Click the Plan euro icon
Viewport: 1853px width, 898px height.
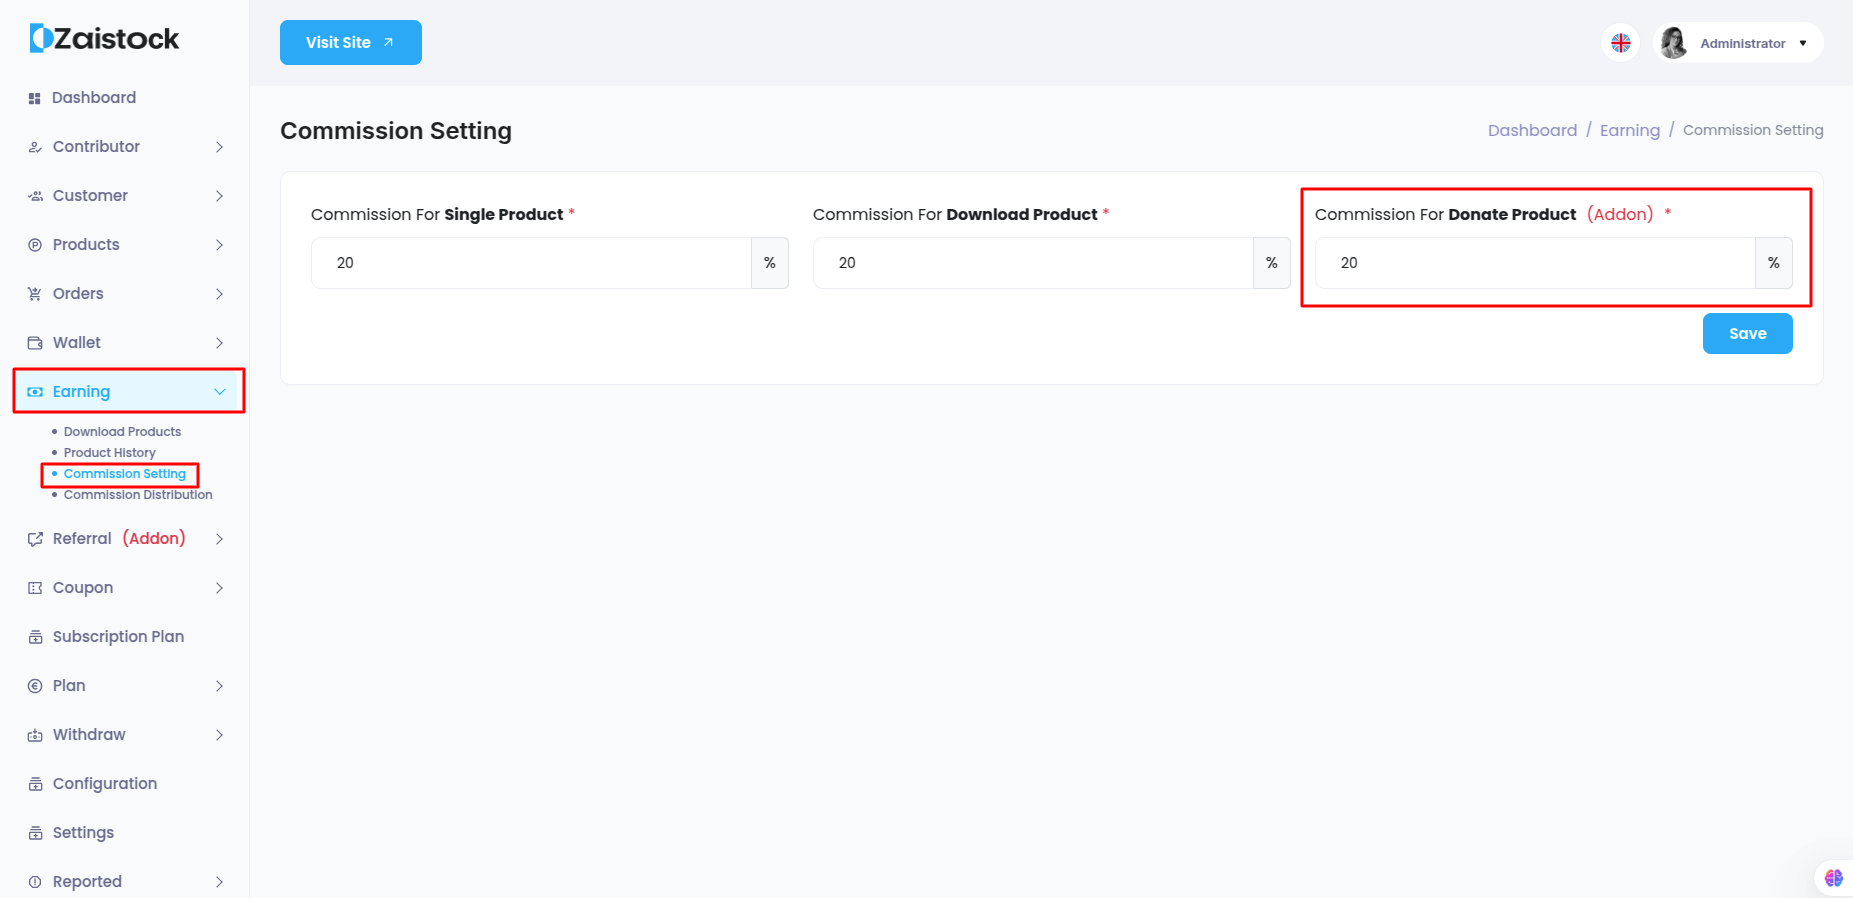[35, 686]
